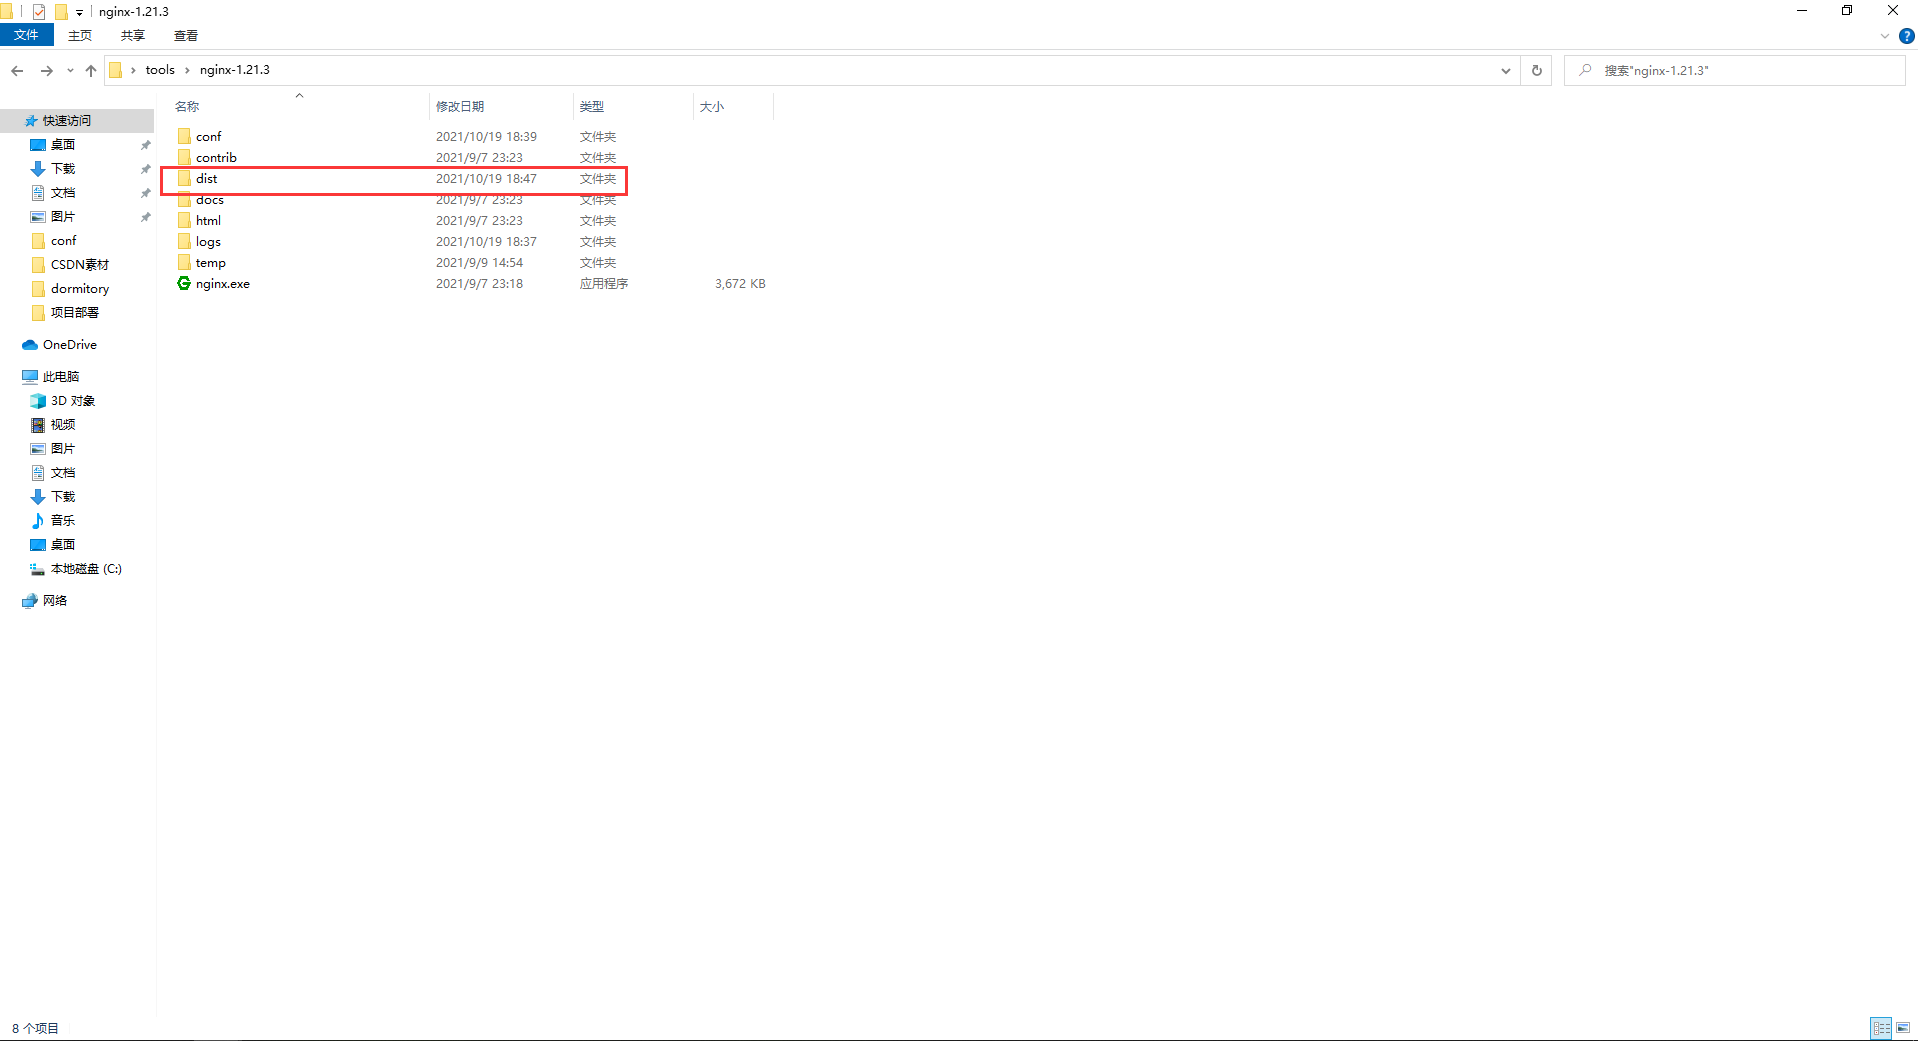Switch to the 查看 ribbon tab
The width and height of the screenshot is (1918, 1041).
click(186, 35)
